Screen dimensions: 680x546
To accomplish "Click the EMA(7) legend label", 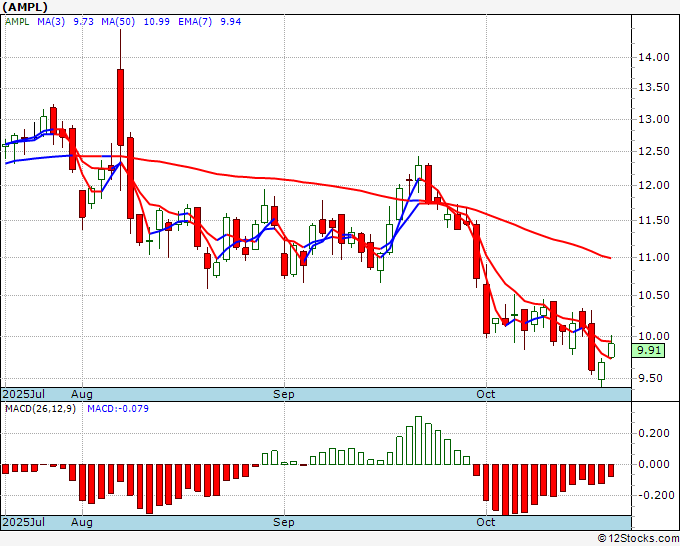I will coord(195,22).
